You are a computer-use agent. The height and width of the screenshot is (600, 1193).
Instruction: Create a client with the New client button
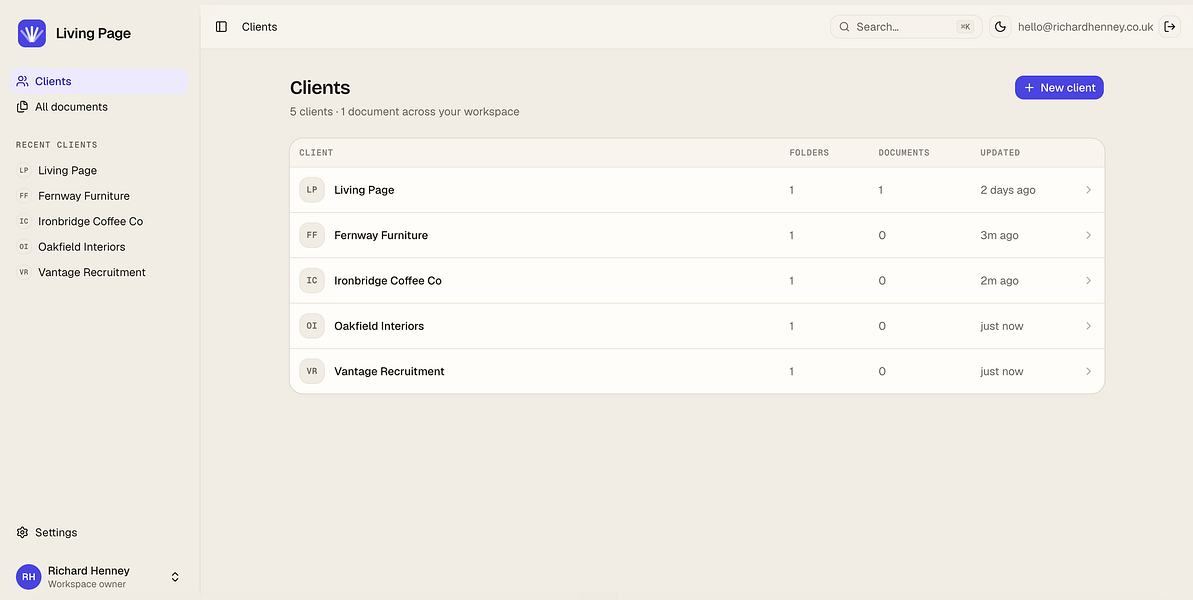click(x=1059, y=87)
